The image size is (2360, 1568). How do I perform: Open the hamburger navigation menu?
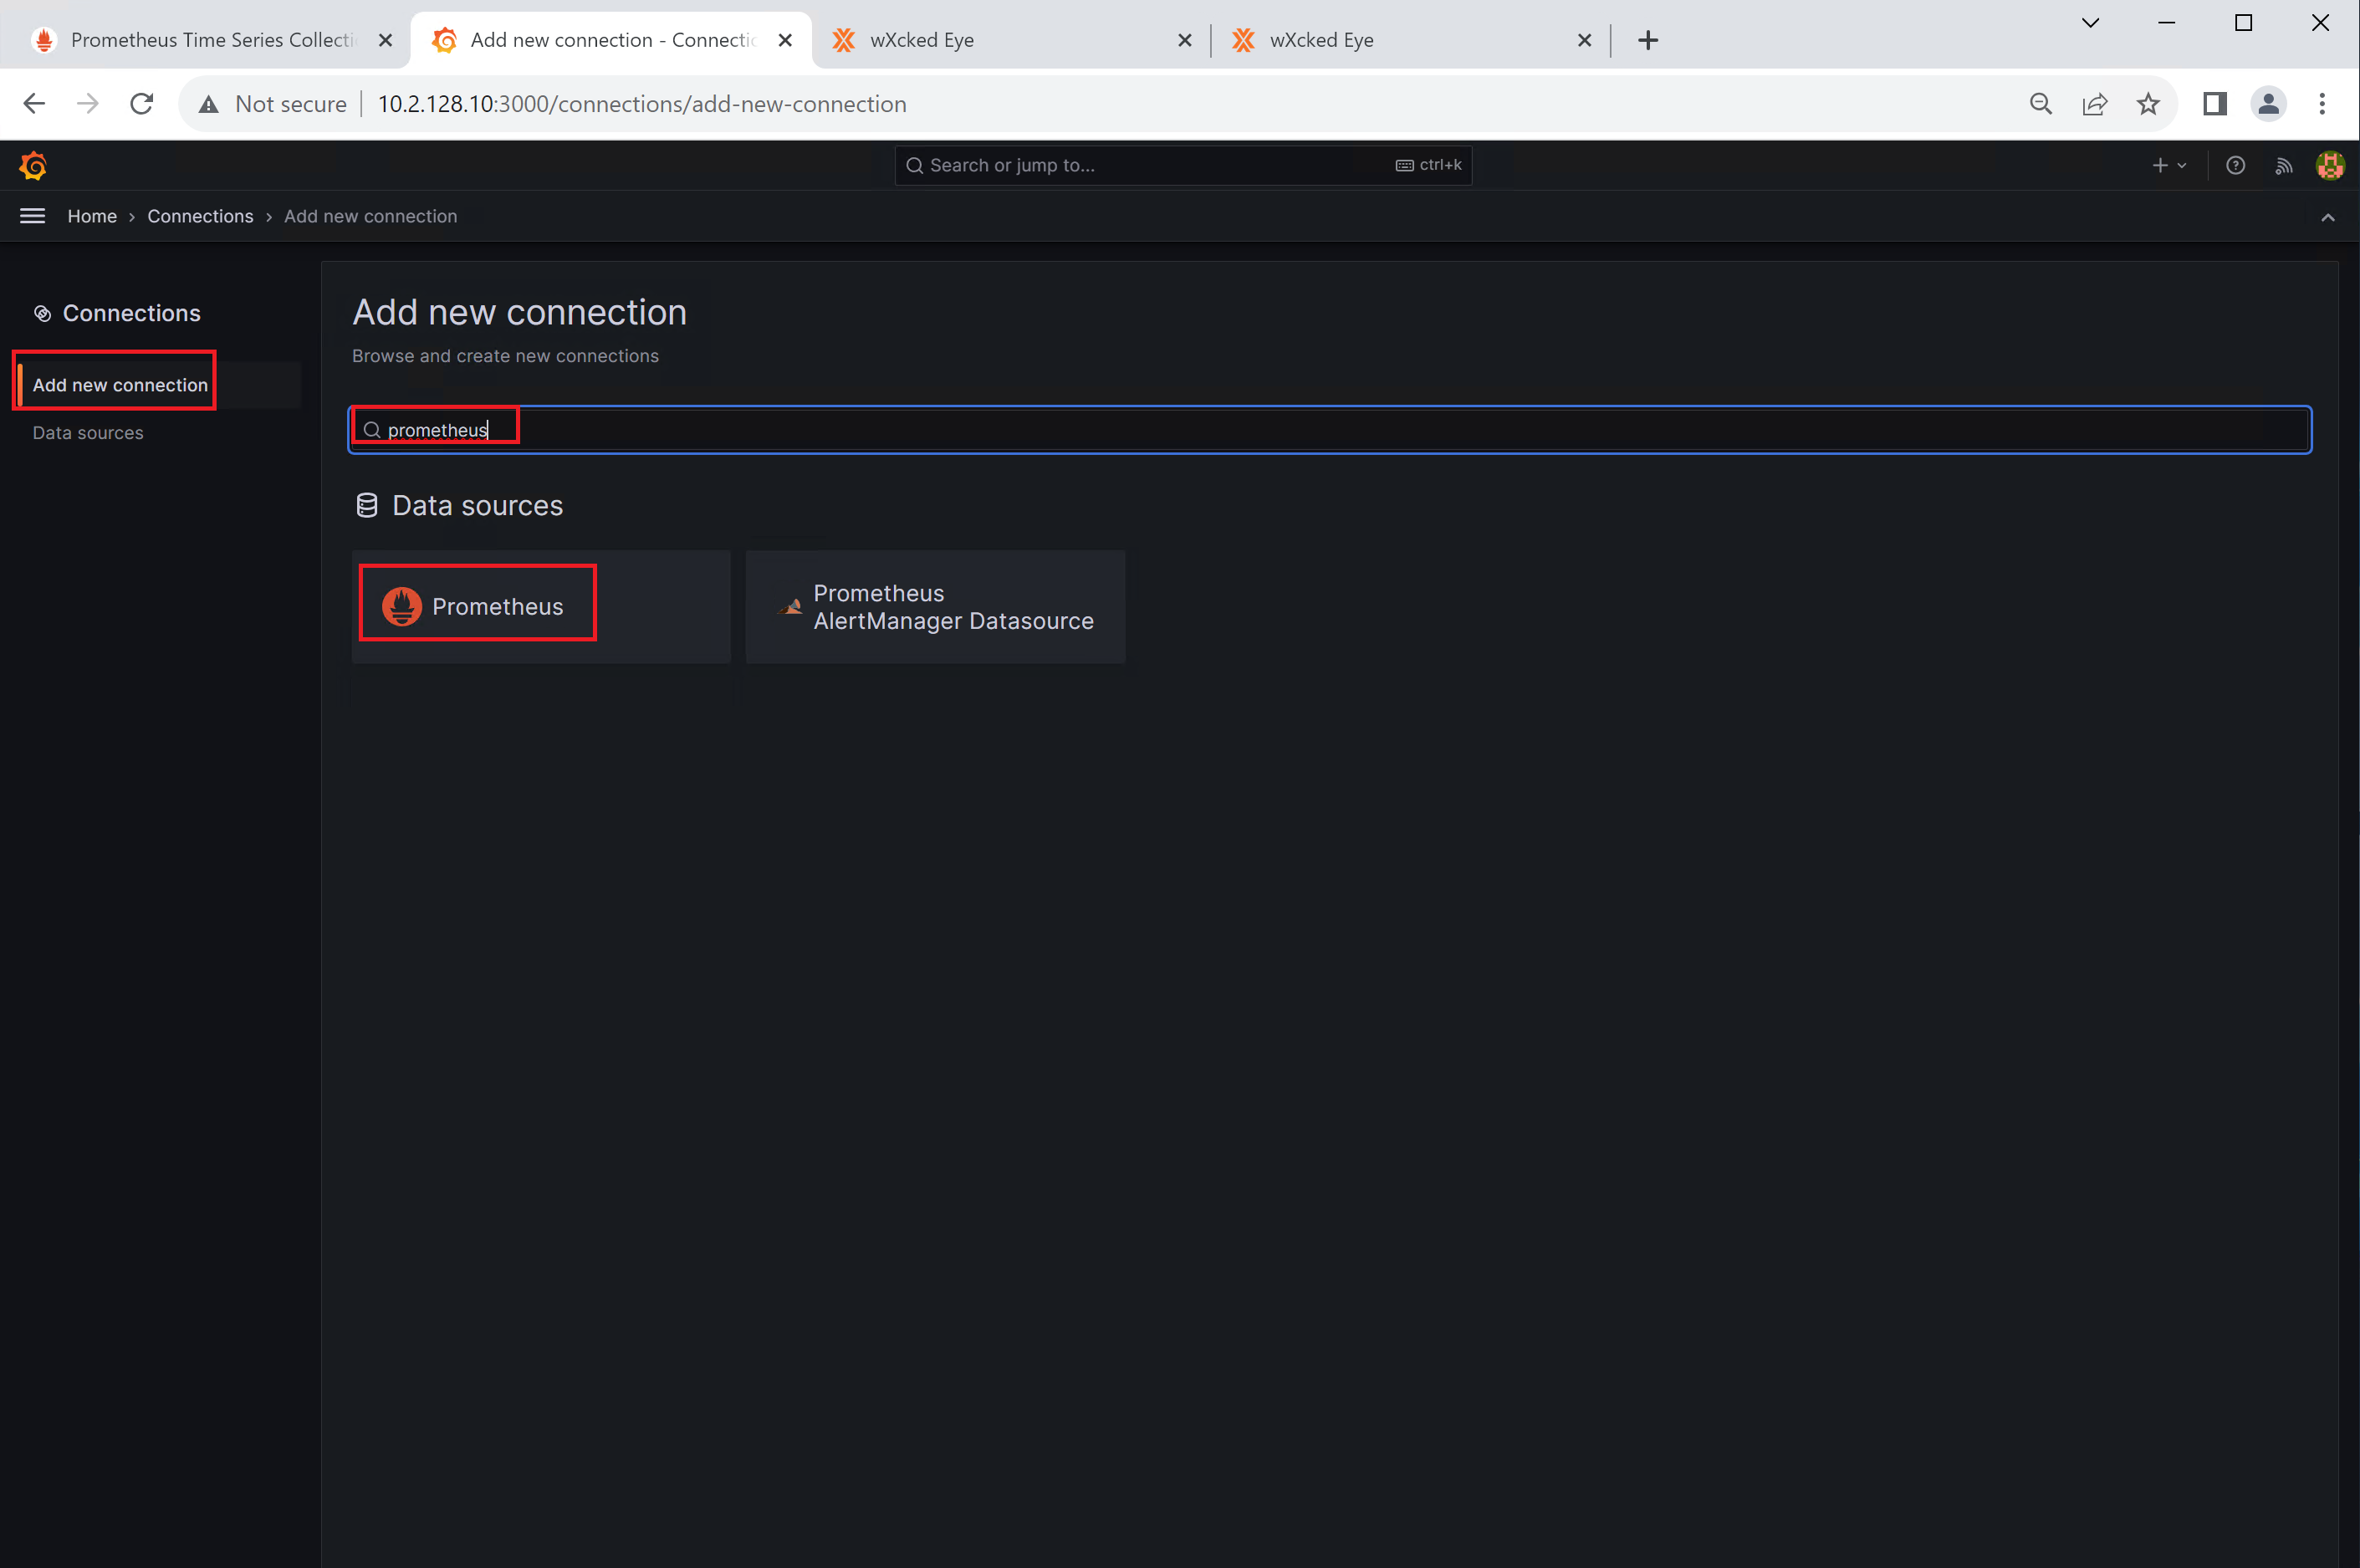(x=32, y=216)
